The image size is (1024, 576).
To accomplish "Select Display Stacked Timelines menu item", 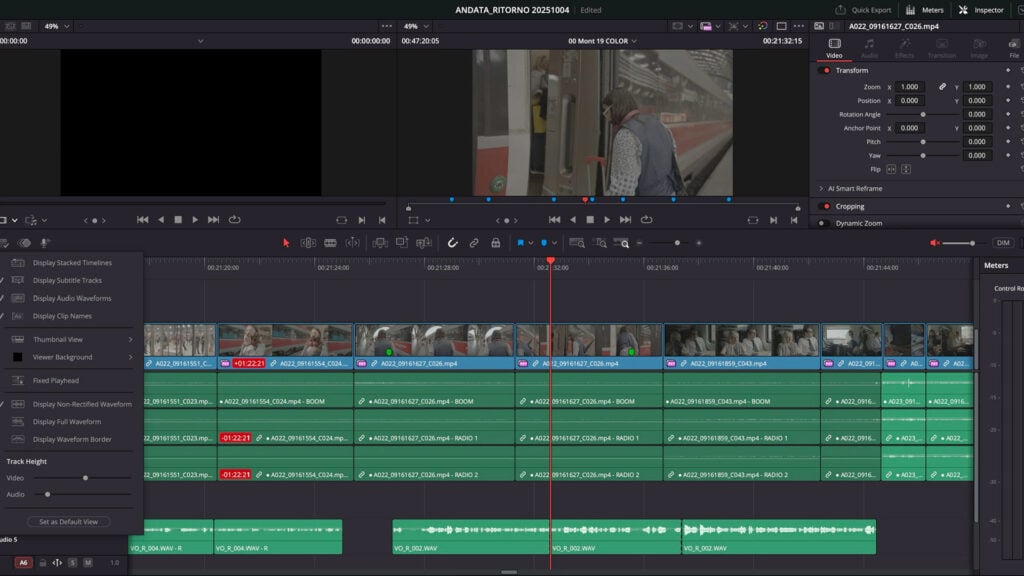I will tap(72, 263).
